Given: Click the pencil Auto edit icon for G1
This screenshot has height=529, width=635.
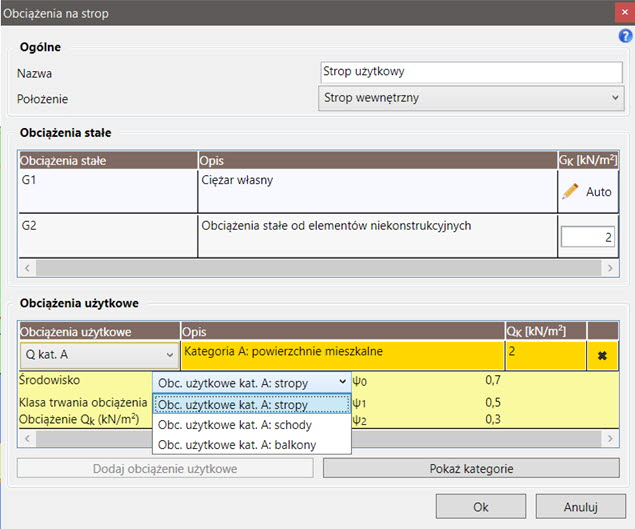Looking at the screenshot, I should pyautogui.click(x=571, y=191).
